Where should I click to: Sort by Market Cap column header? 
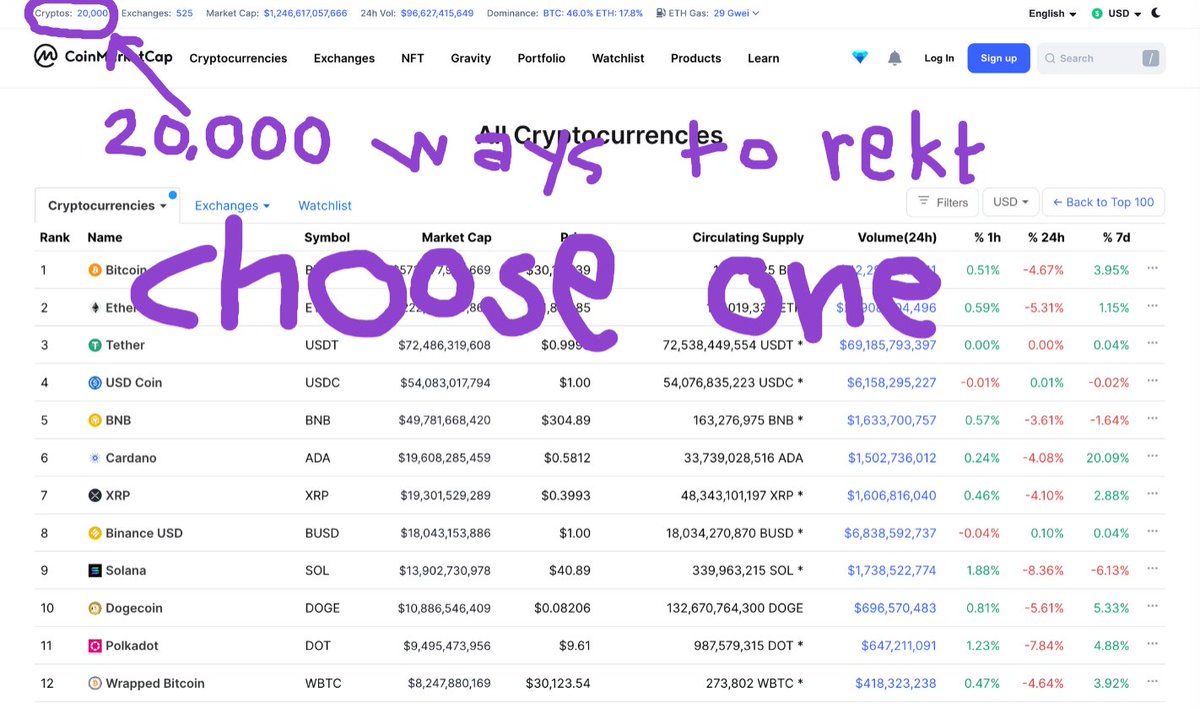point(456,237)
